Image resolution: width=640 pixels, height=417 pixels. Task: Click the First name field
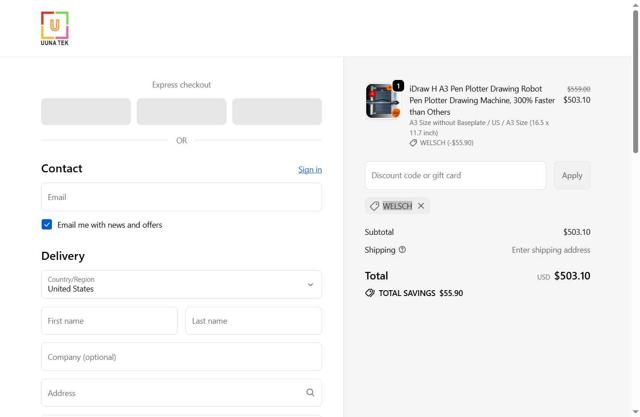pyautogui.click(x=109, y=321)
